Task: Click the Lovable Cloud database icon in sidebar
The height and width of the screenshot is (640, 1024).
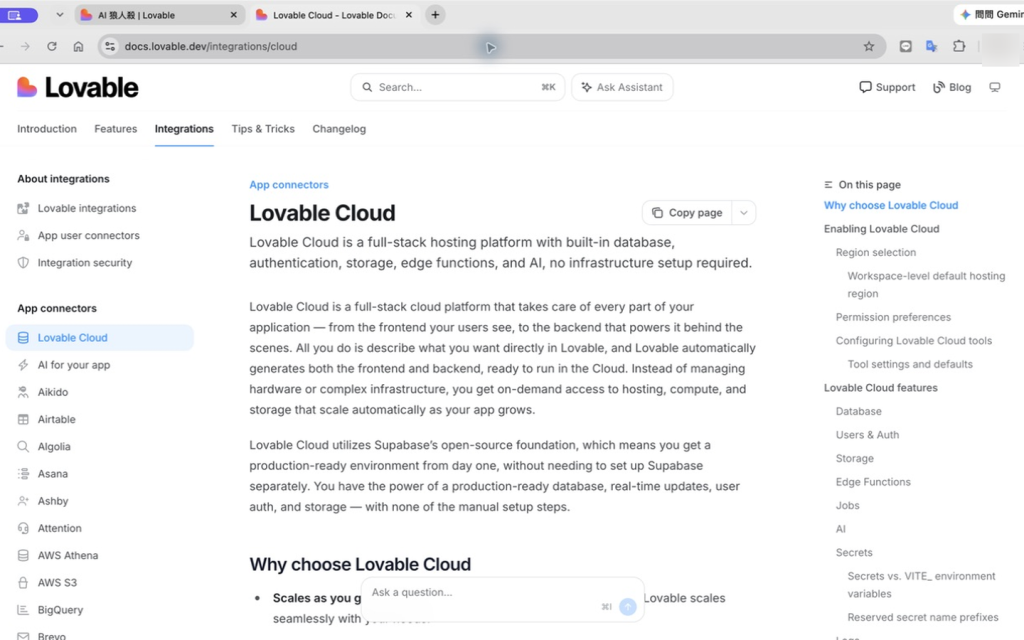Action: (23, 338)
